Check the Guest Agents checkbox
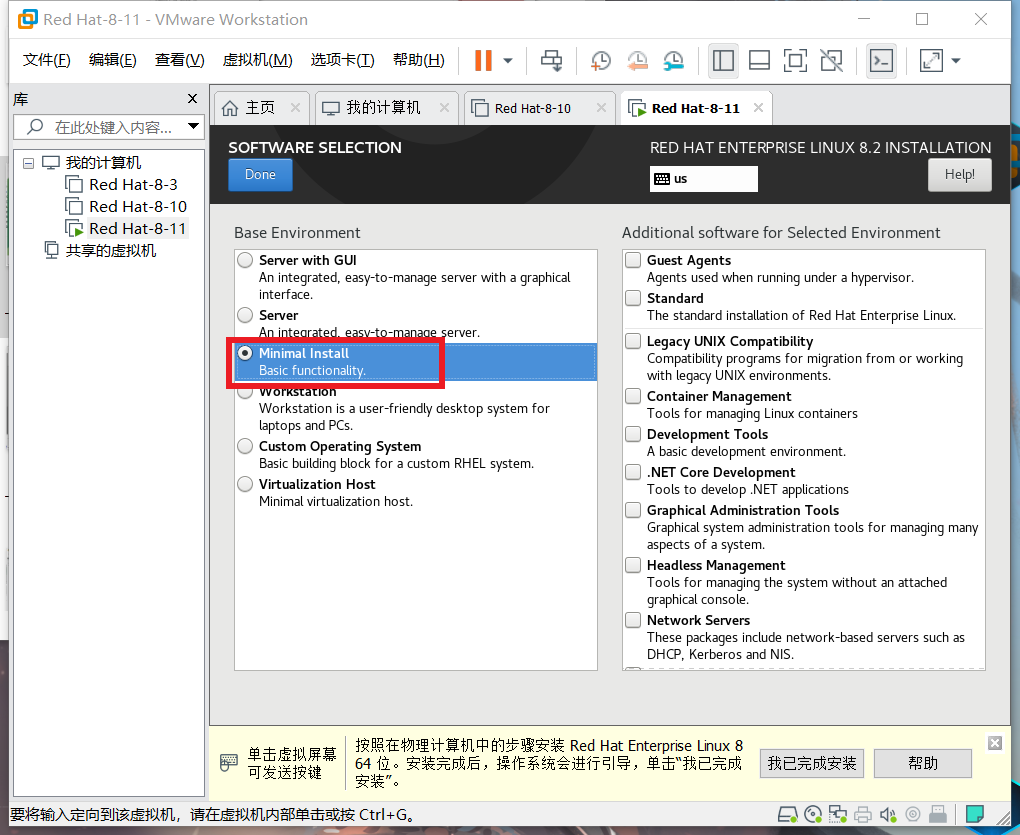Screen dimensions: 1020x835 pyautogui.click(x=633, y=260)
